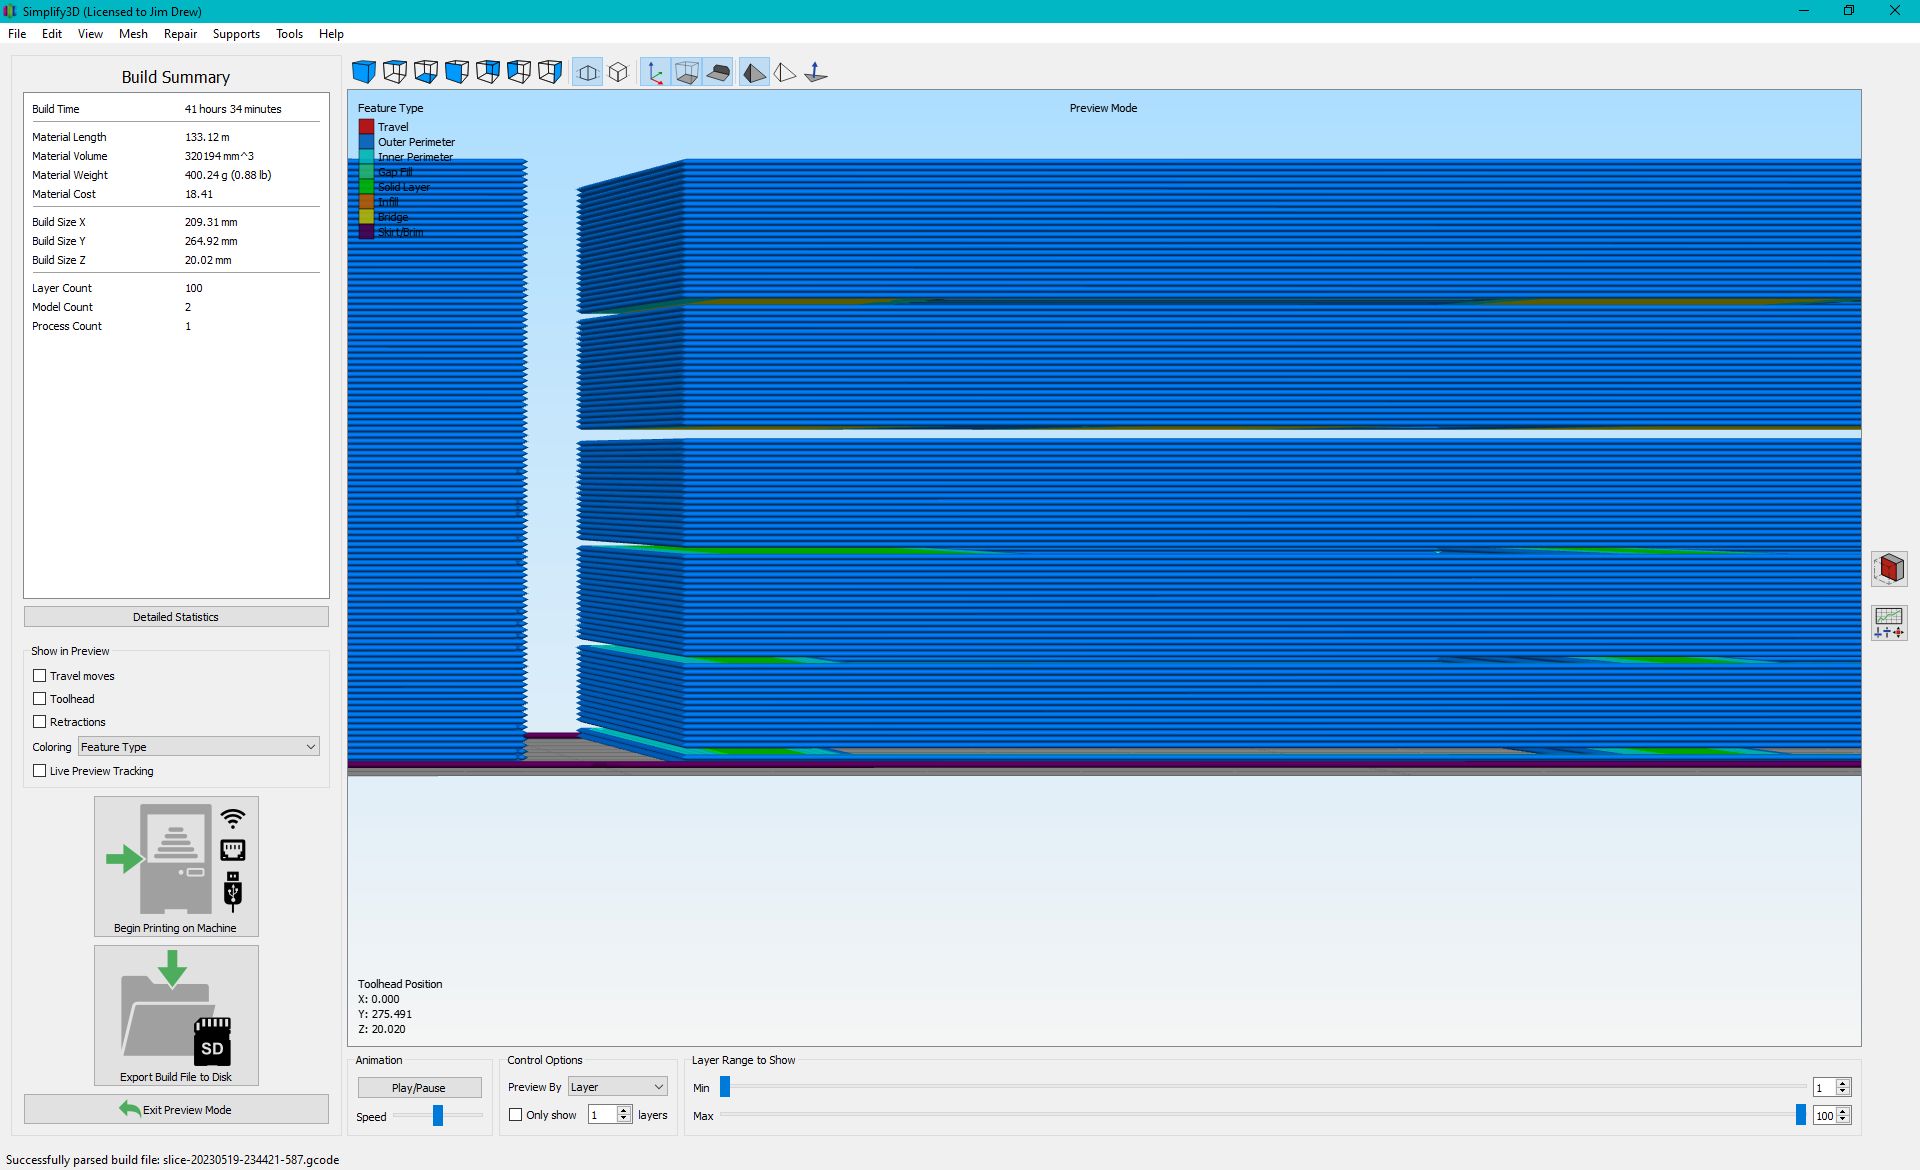Toggle the build volume outline icon
The height and width of the screenshot is (1170, 1920).
click(687, 72)
